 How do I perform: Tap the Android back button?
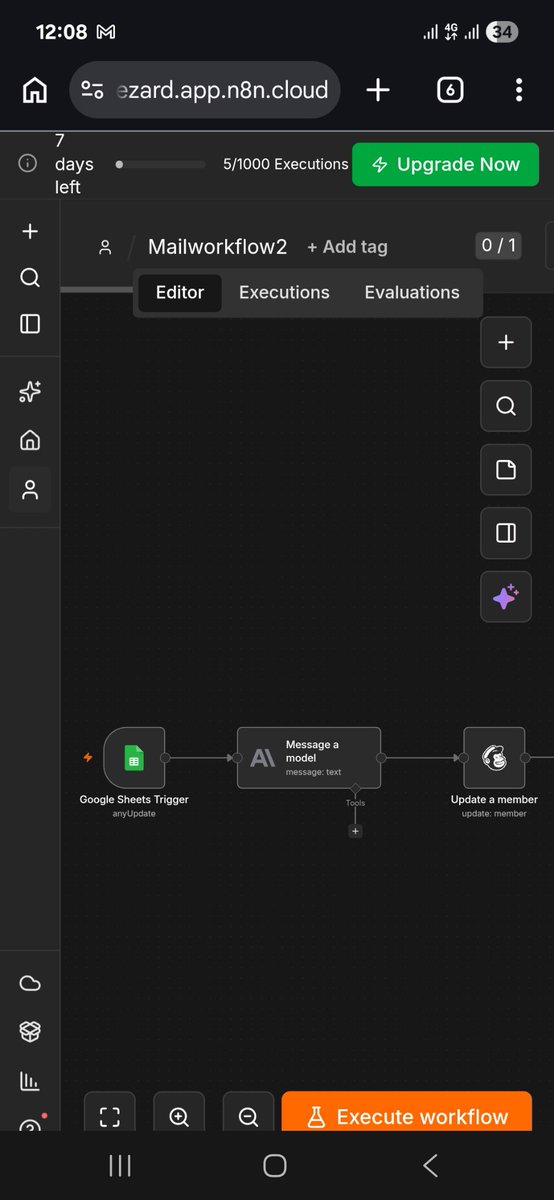[431, 1165]
